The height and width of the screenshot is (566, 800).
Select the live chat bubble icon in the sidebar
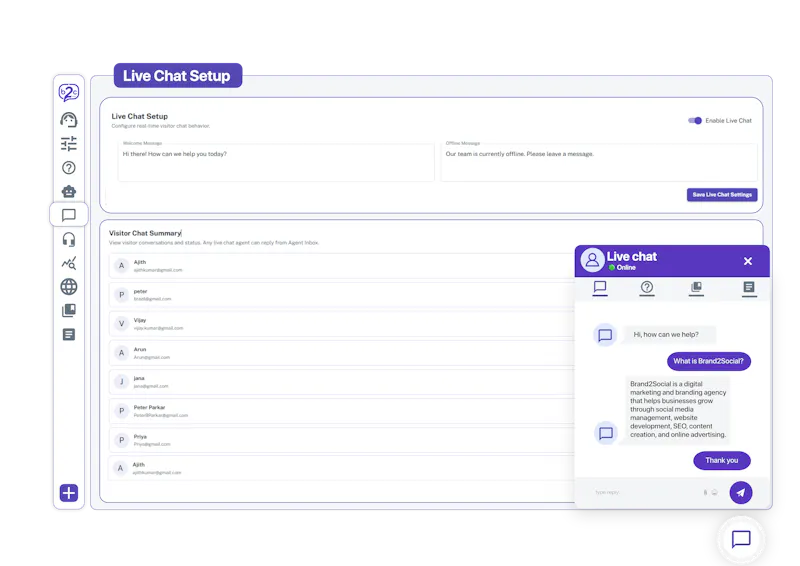tap(68, 215)
